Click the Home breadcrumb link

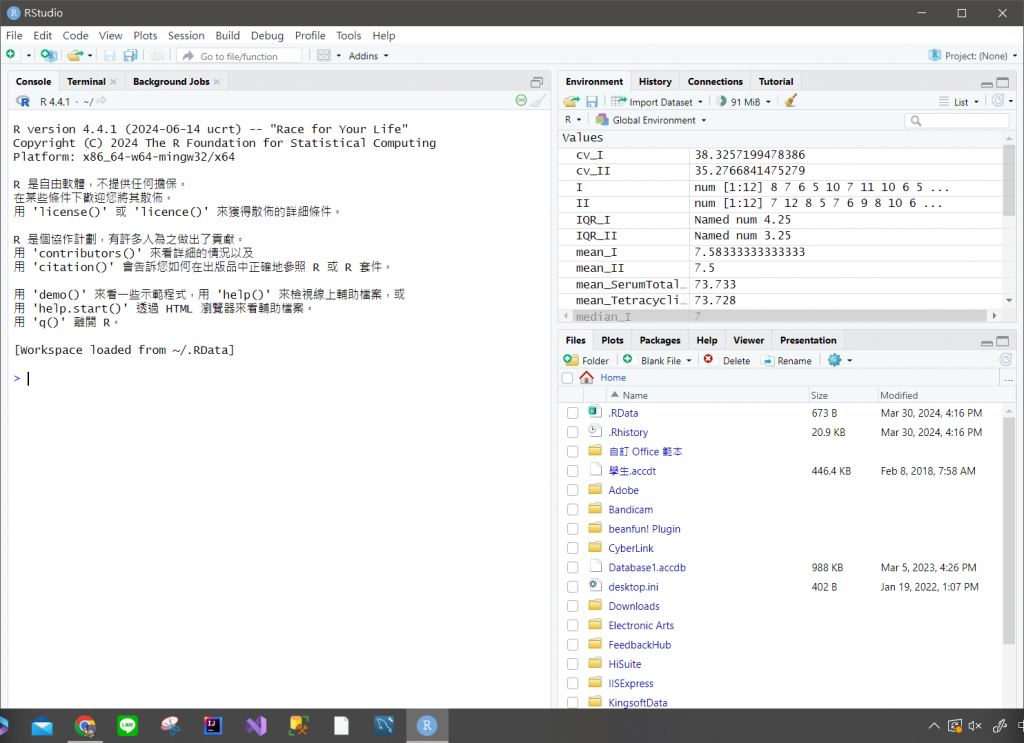[x=613, y=377]
